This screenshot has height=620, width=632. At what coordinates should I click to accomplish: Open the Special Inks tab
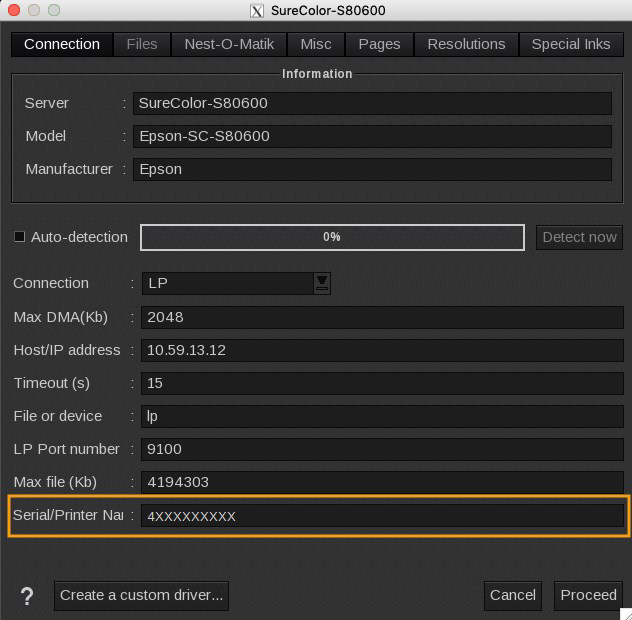571,44
